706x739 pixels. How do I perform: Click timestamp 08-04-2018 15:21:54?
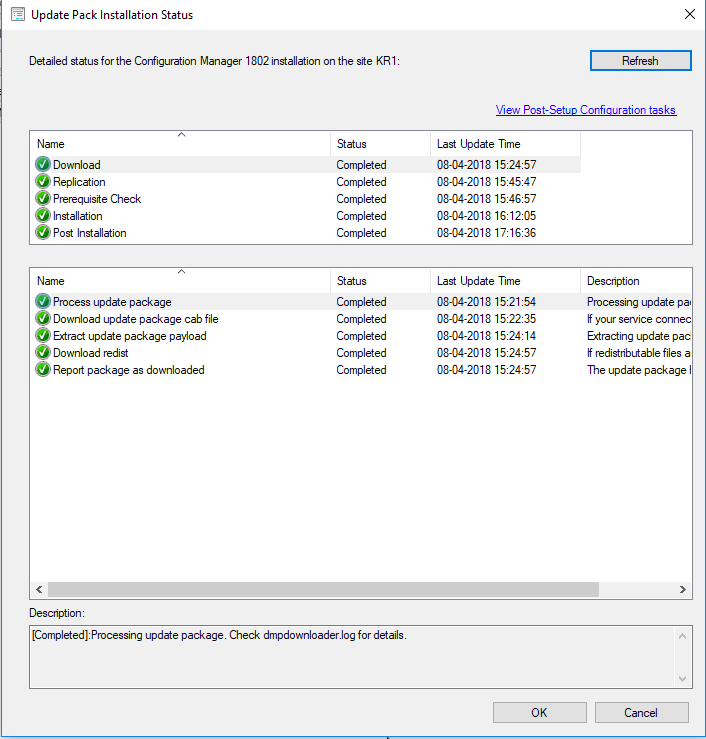coord(486,302)
